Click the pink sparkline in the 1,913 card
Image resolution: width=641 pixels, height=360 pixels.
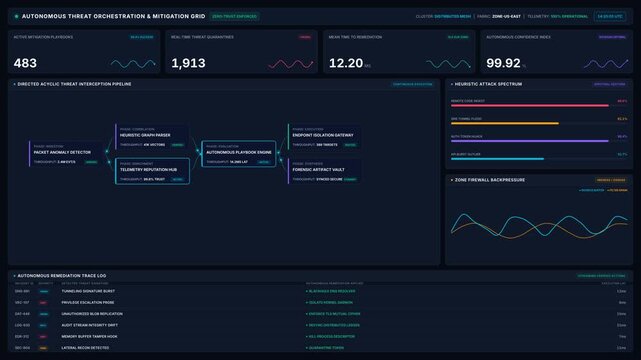coord(291,64)
